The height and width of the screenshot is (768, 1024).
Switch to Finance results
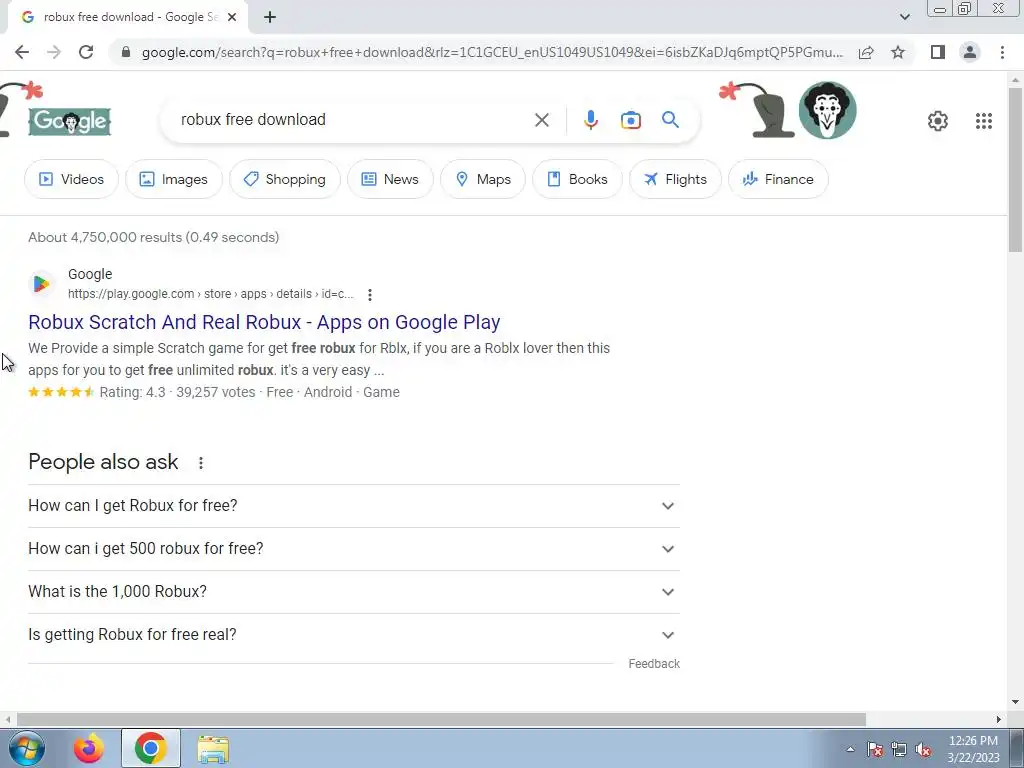778,179
